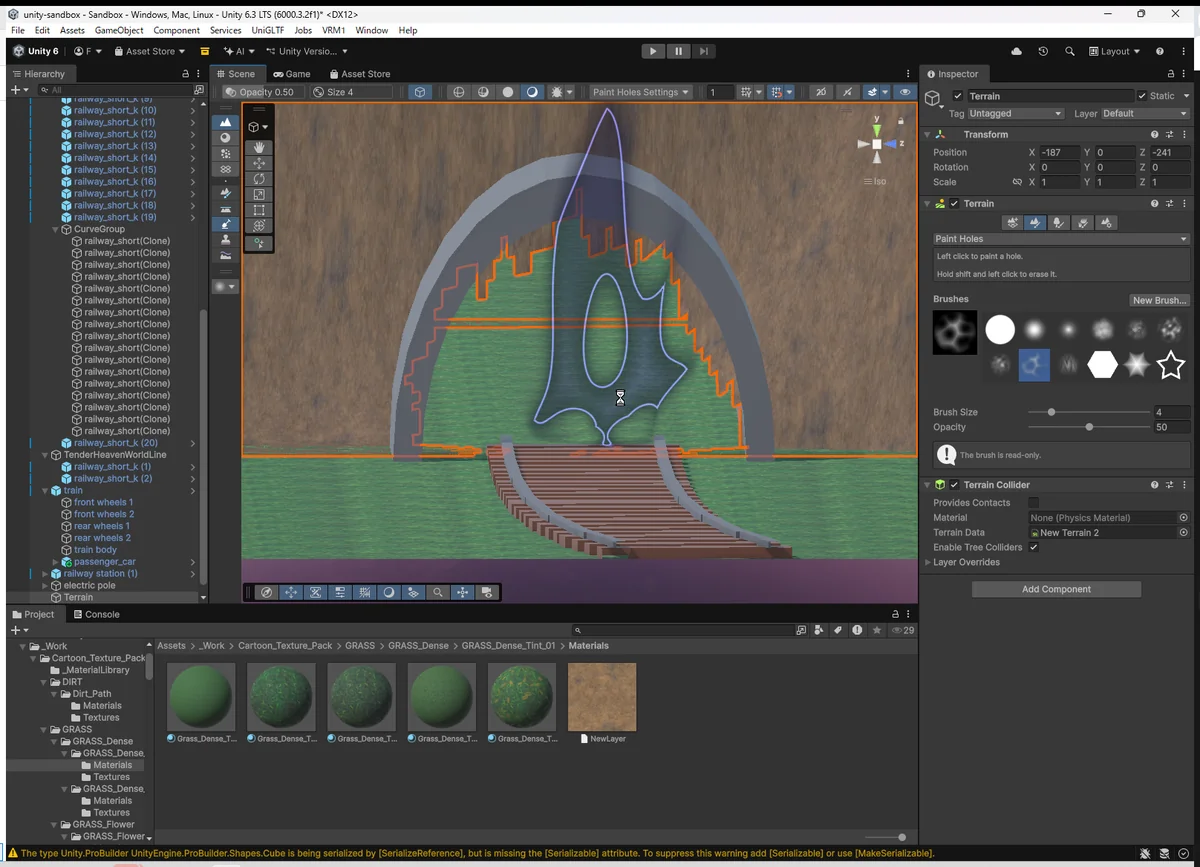Image resolution: width=1200 pixels, height=867 pixels.
Task: Adjust the Opacity slider handle
Action: tap(1089, 427)
